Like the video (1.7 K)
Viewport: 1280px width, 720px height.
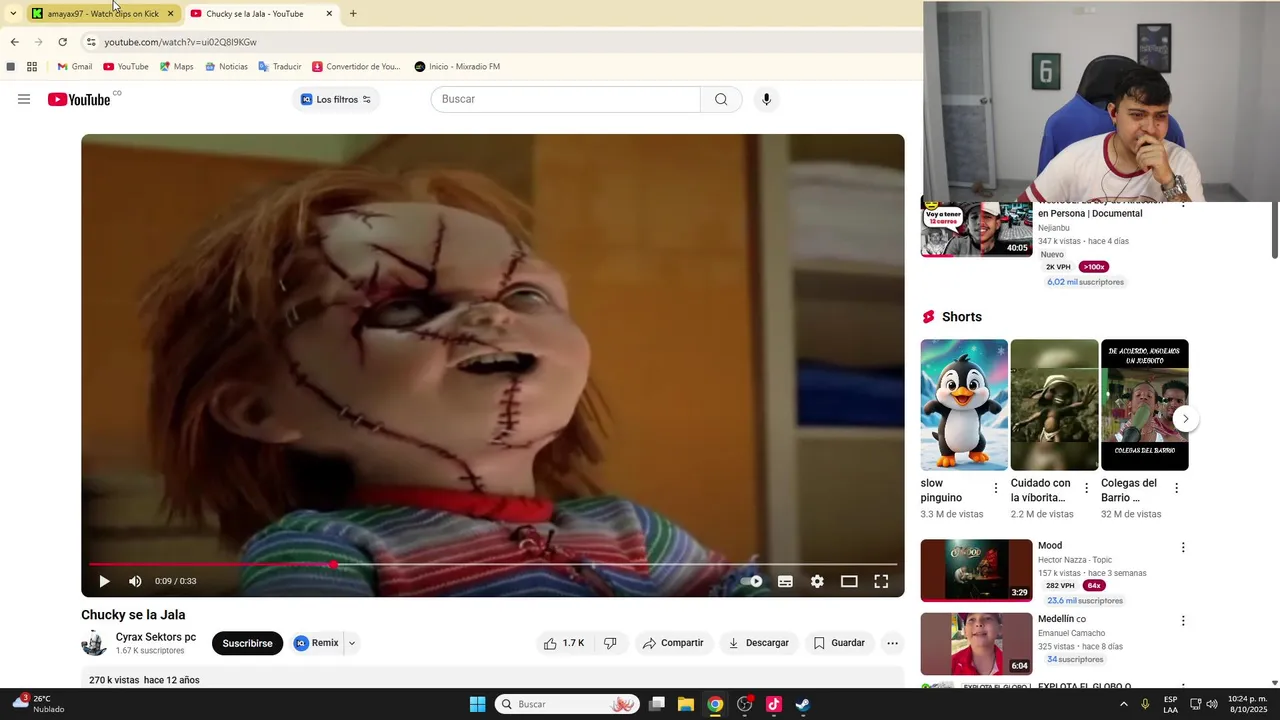pyautogui.click(x=564, y=643)
